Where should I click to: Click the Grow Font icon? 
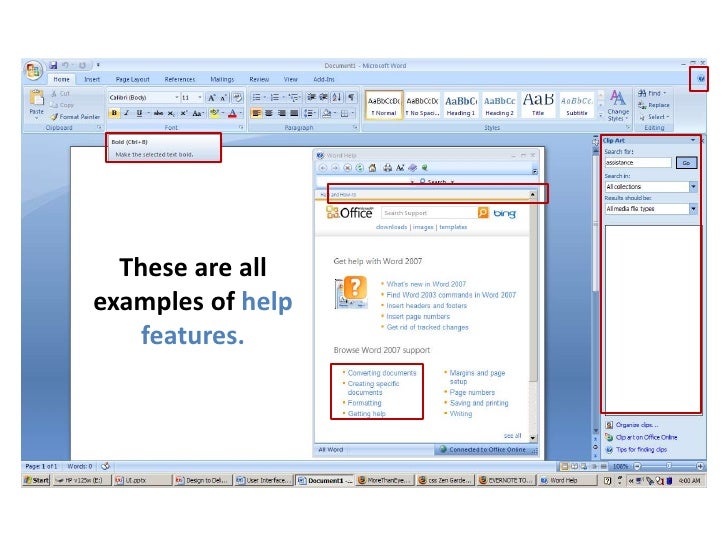point(211,98)
